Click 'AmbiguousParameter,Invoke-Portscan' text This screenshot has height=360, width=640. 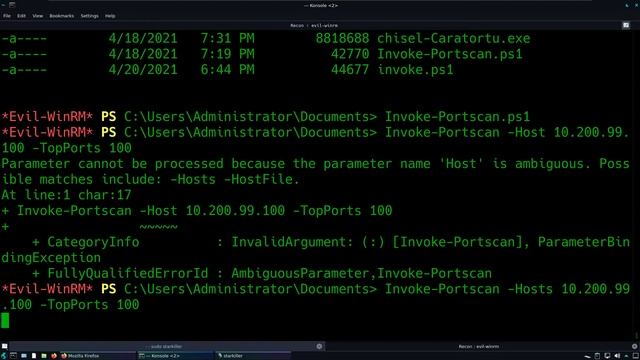(x=362, y=273)
